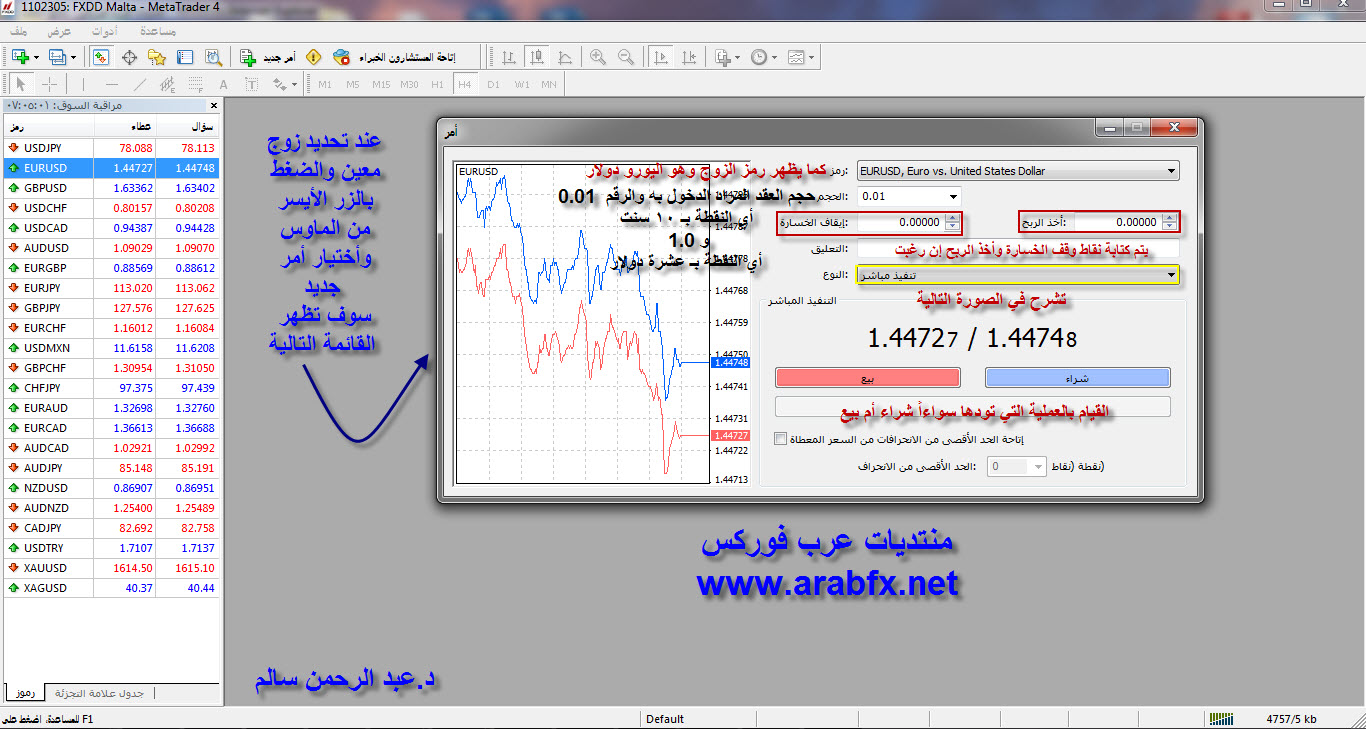Click the New Order toolbar button أمر جديد
The image size is (1366, 729).
point(268,57)
